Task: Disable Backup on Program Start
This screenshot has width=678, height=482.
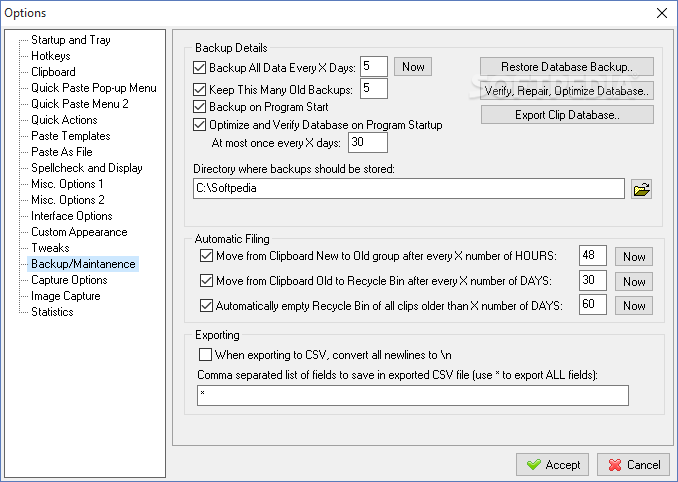Action: (x=199, y=107)
